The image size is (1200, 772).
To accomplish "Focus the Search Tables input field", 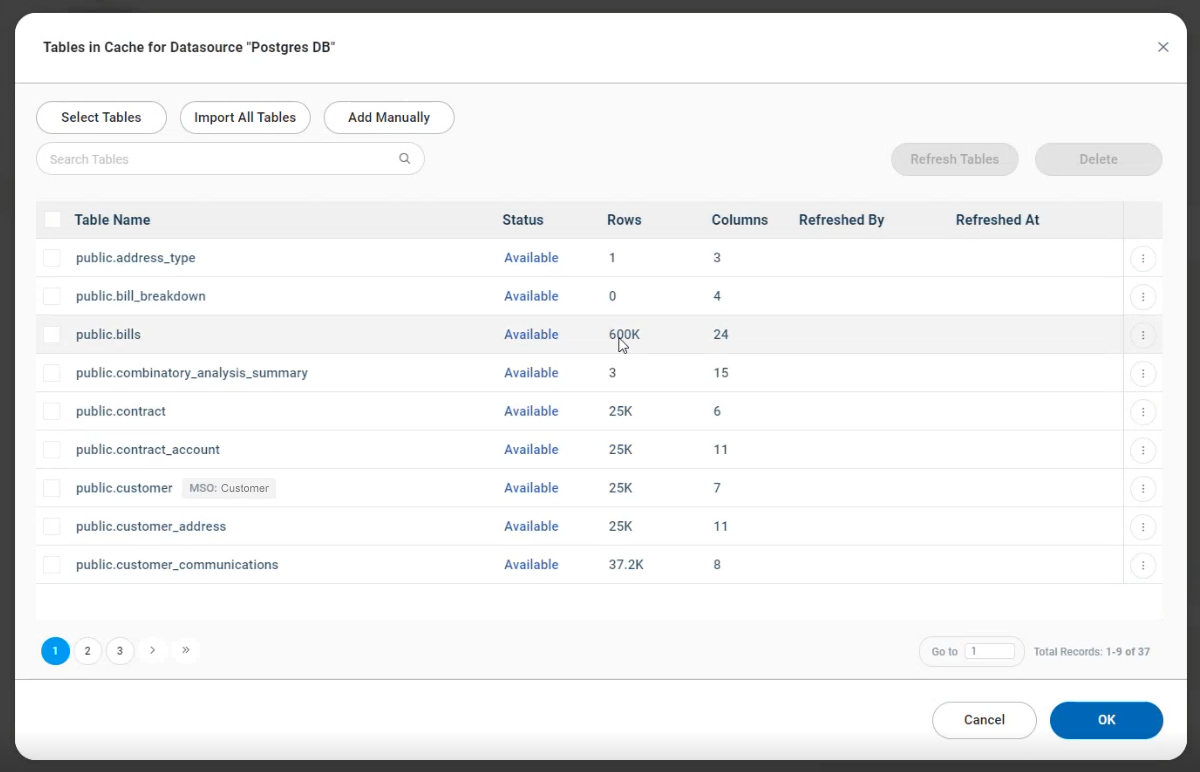I will tap(220, 159).
